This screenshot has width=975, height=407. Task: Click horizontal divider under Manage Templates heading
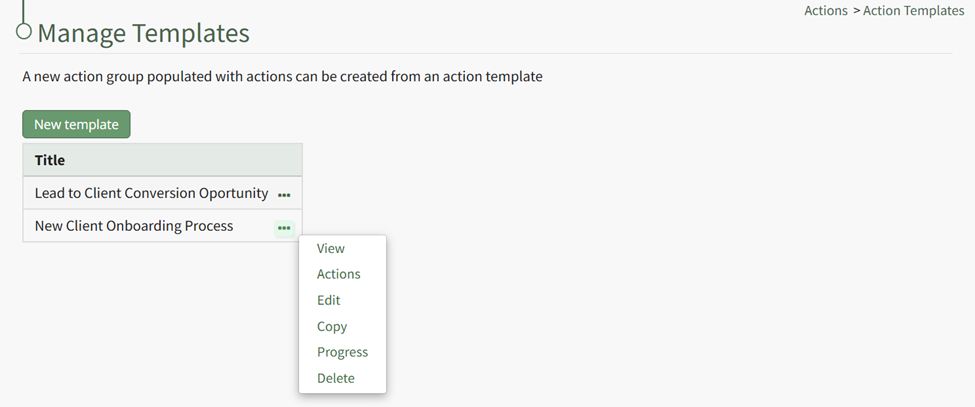click(500, 53)
